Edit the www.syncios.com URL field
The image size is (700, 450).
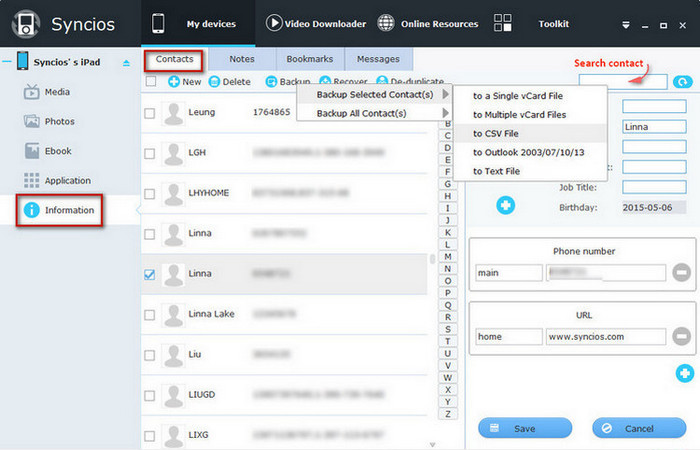pos(606,337)
